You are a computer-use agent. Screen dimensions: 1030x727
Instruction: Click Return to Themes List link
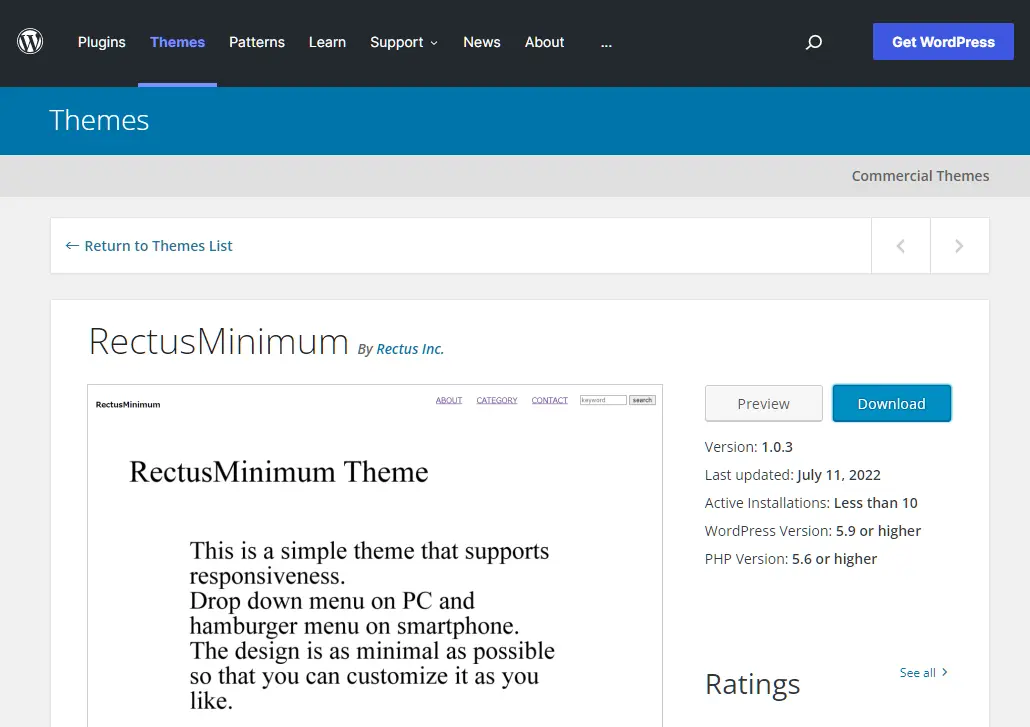pyautogui.click(x=149, y=246)
